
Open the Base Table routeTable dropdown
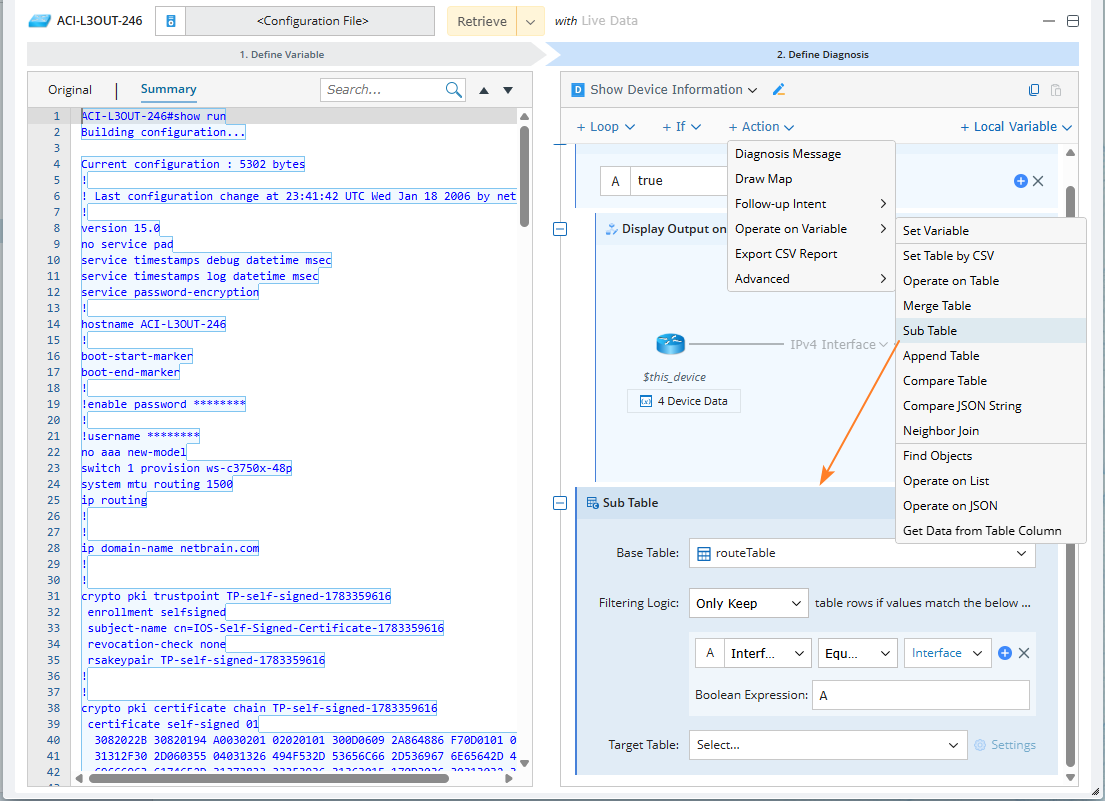pos(861,553)
